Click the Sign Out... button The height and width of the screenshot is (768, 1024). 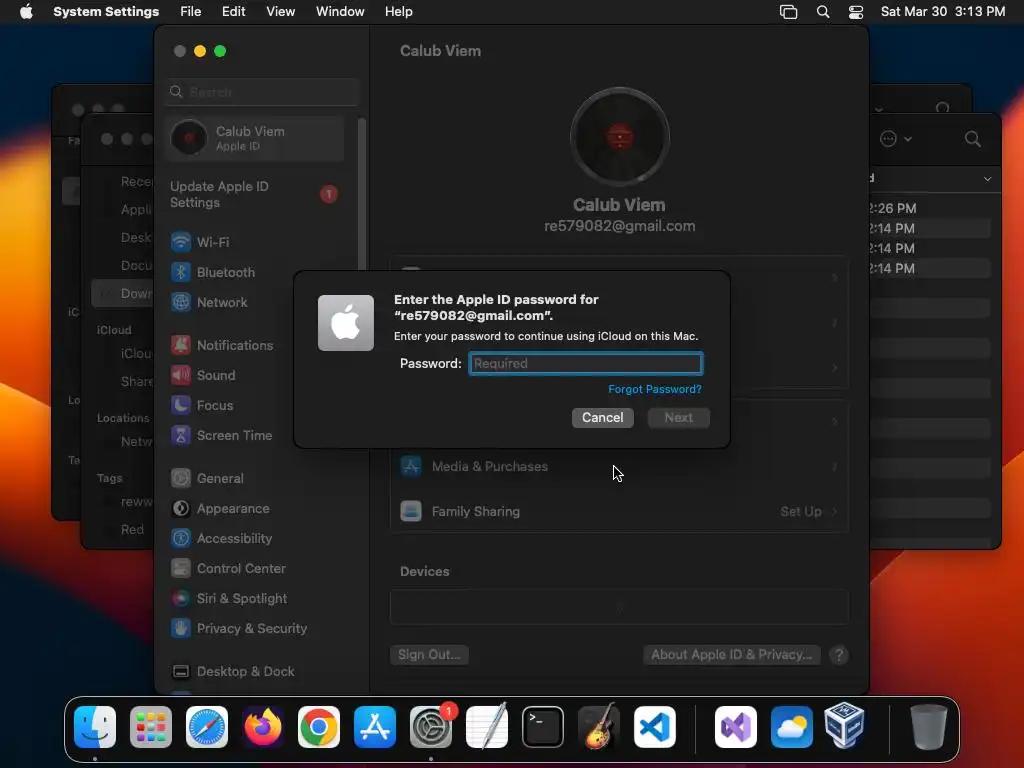[x=429, y=654]
